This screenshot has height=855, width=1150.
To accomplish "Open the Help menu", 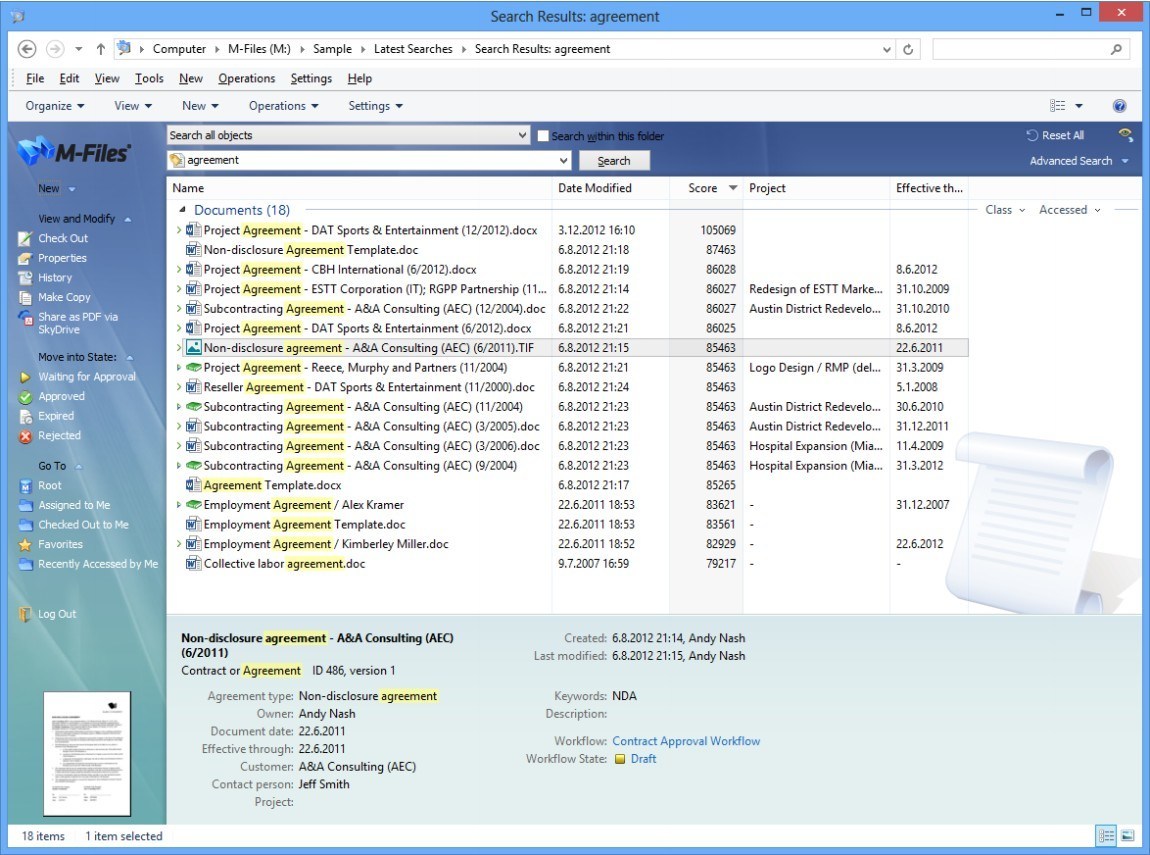I will pos(359,78).
